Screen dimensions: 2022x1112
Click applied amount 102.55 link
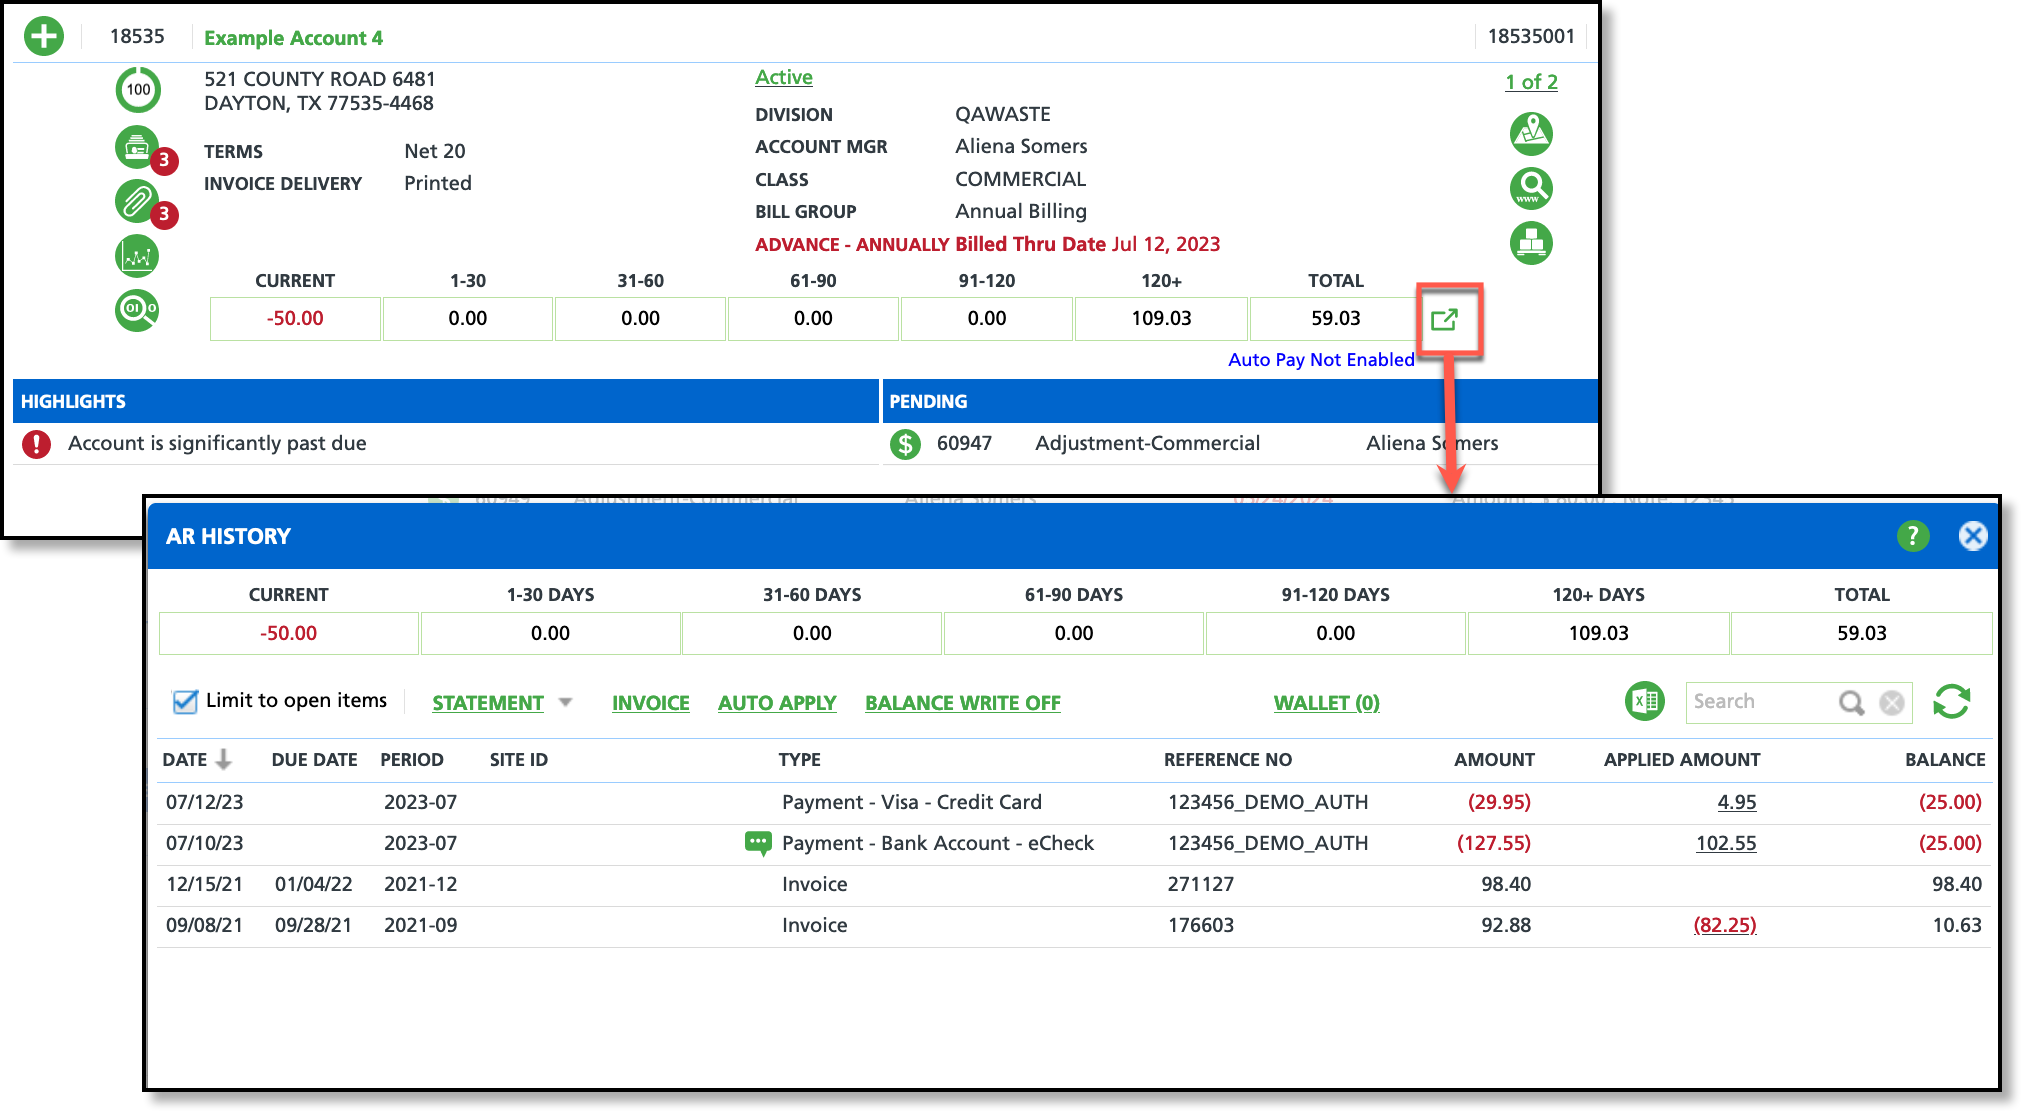(1725, 843)
